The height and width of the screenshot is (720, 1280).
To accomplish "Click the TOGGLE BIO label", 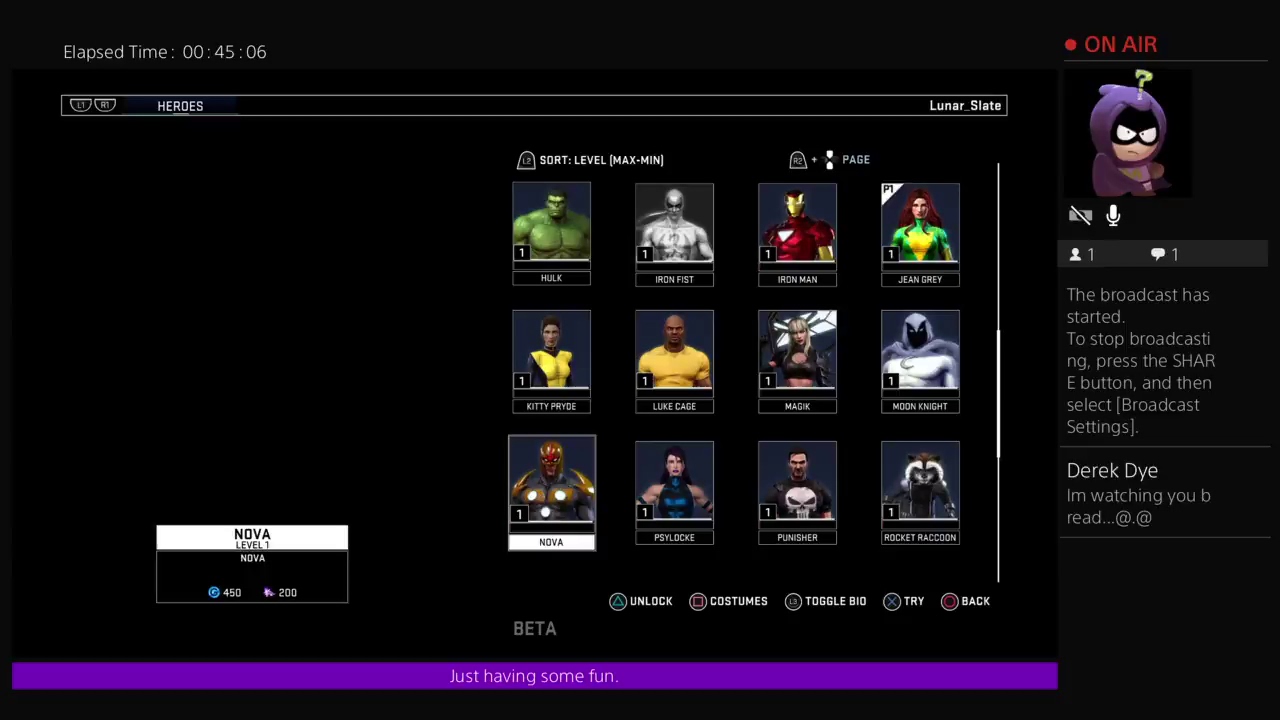I will [836, 601].
